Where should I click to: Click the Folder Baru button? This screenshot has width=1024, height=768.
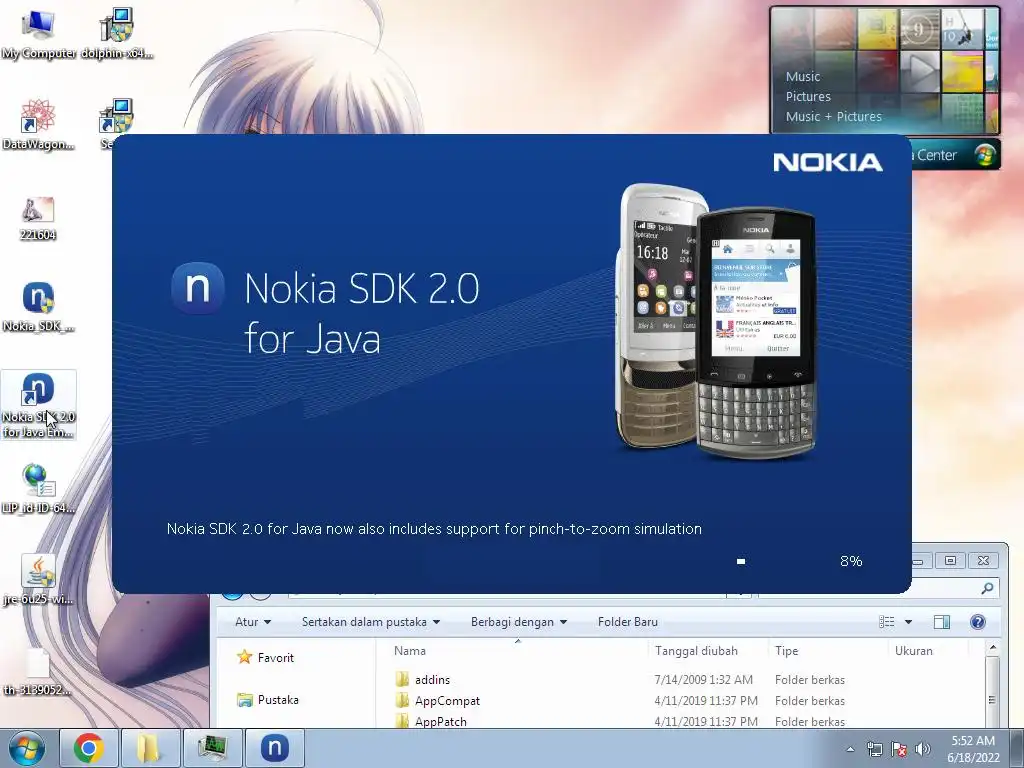point(628,622)
